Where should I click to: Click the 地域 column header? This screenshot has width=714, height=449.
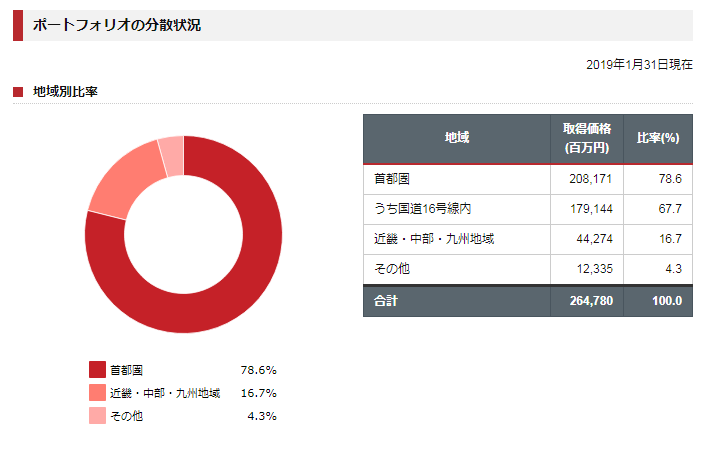tap(457, 138)
